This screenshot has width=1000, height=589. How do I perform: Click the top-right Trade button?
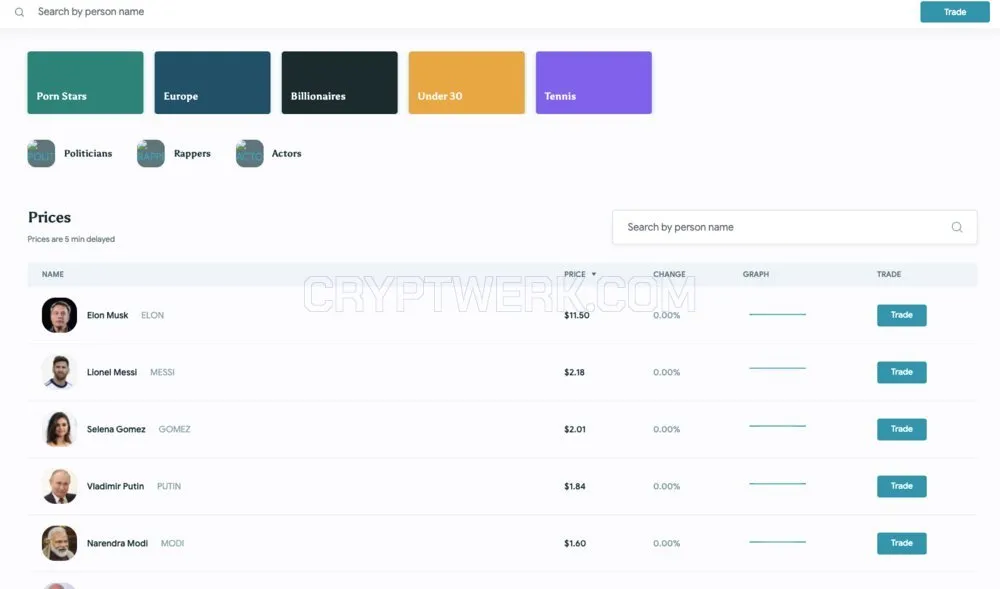point(955,12)
